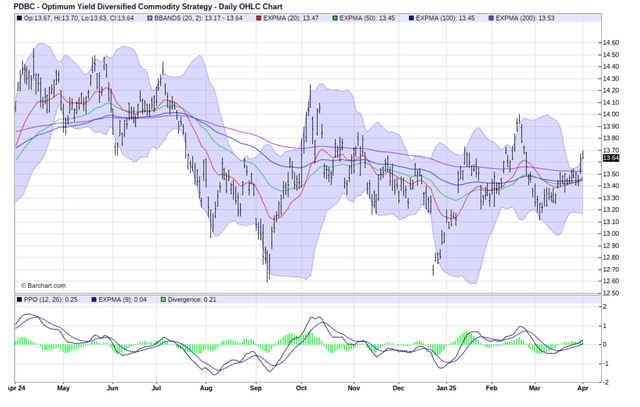Click the purple EXPMA (200) legend square
Image resolution: width=640 pixels, height=407 pixels.
491,18
